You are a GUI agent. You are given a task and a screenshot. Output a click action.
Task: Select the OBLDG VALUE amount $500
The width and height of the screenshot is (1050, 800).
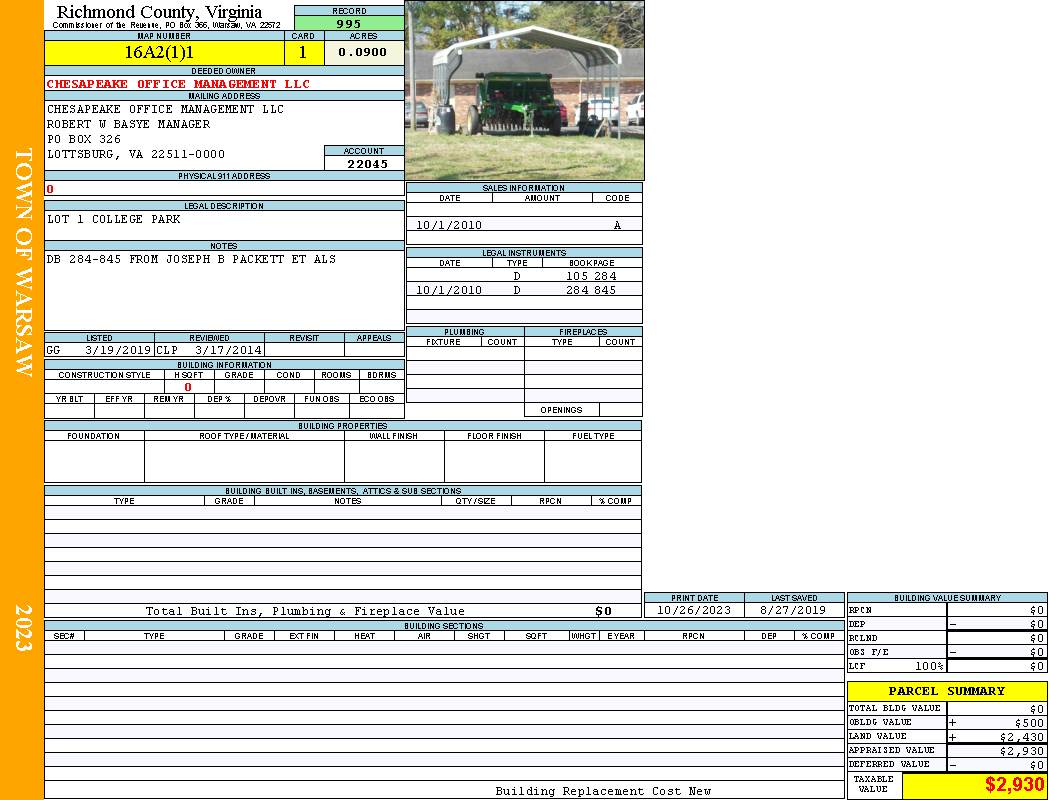point(1029,723)
